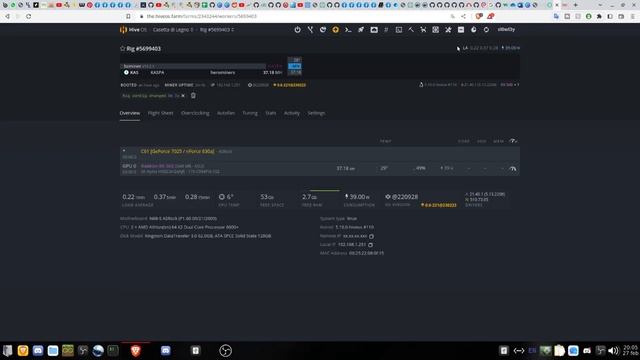
Task: Copy the Local IP 192.168.1.251
Action: 370,245
